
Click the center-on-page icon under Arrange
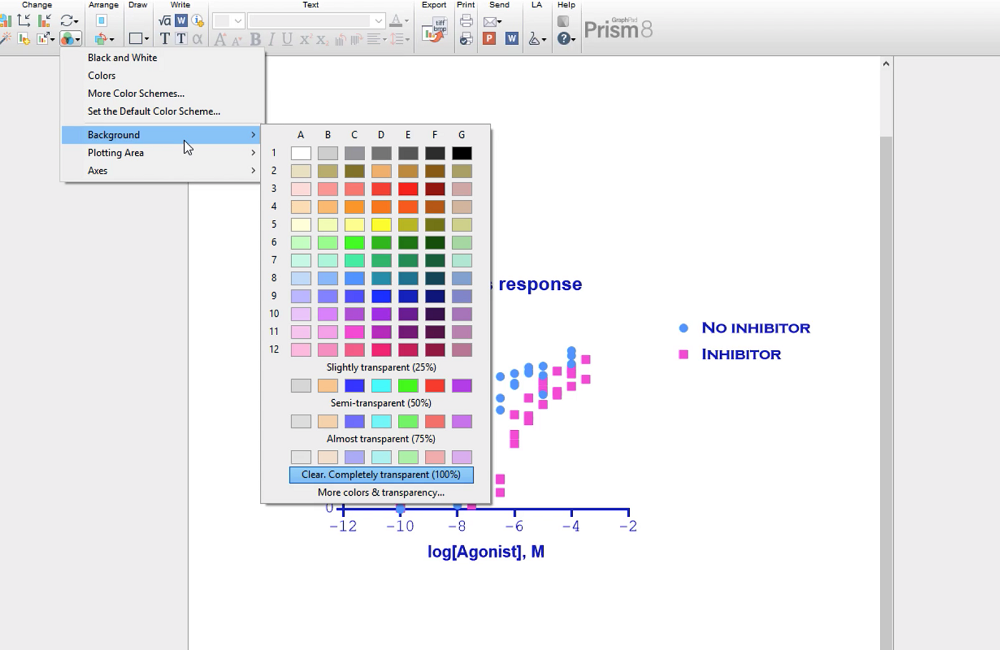(x=101, y=20)
